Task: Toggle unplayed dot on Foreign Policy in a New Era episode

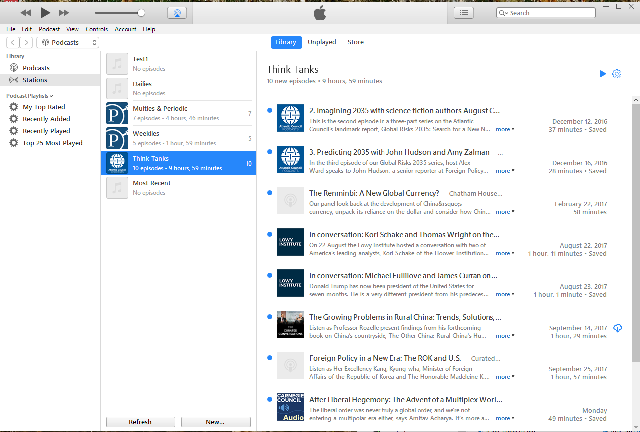Action: [269, 357]
